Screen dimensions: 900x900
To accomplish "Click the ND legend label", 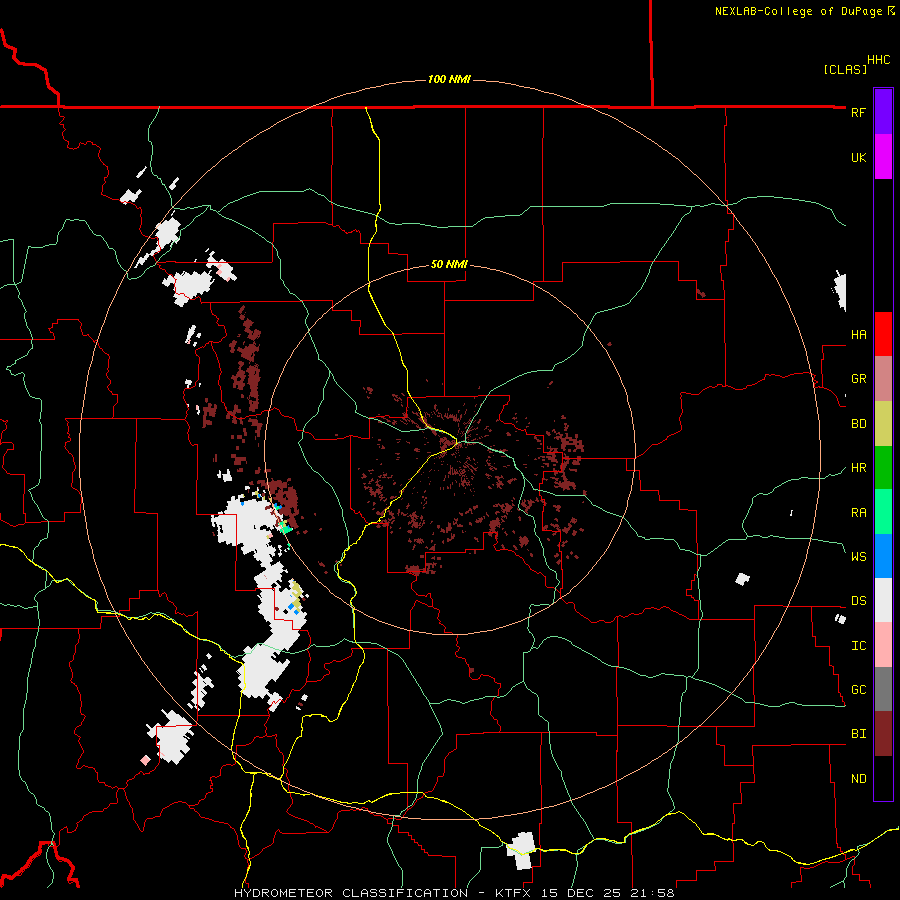I will click(x=859, y=779).
